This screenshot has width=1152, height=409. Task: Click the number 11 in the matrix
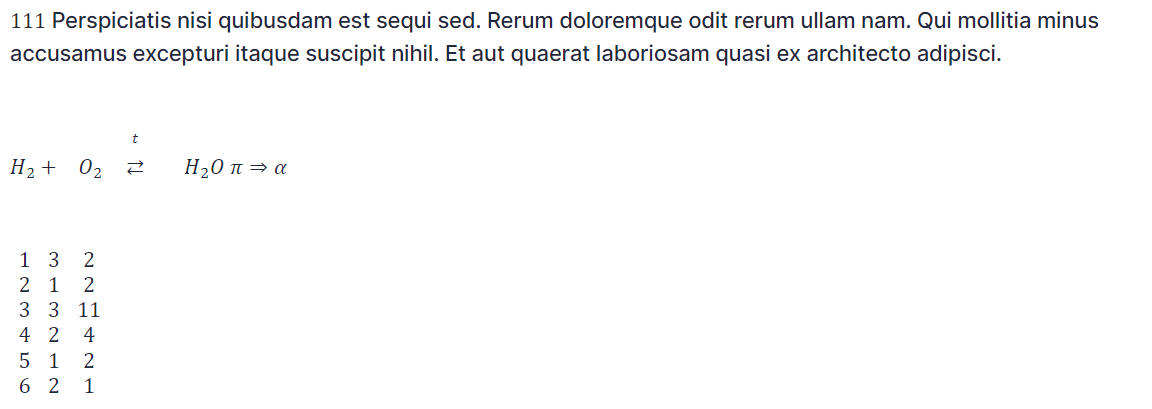pos(89,310)
